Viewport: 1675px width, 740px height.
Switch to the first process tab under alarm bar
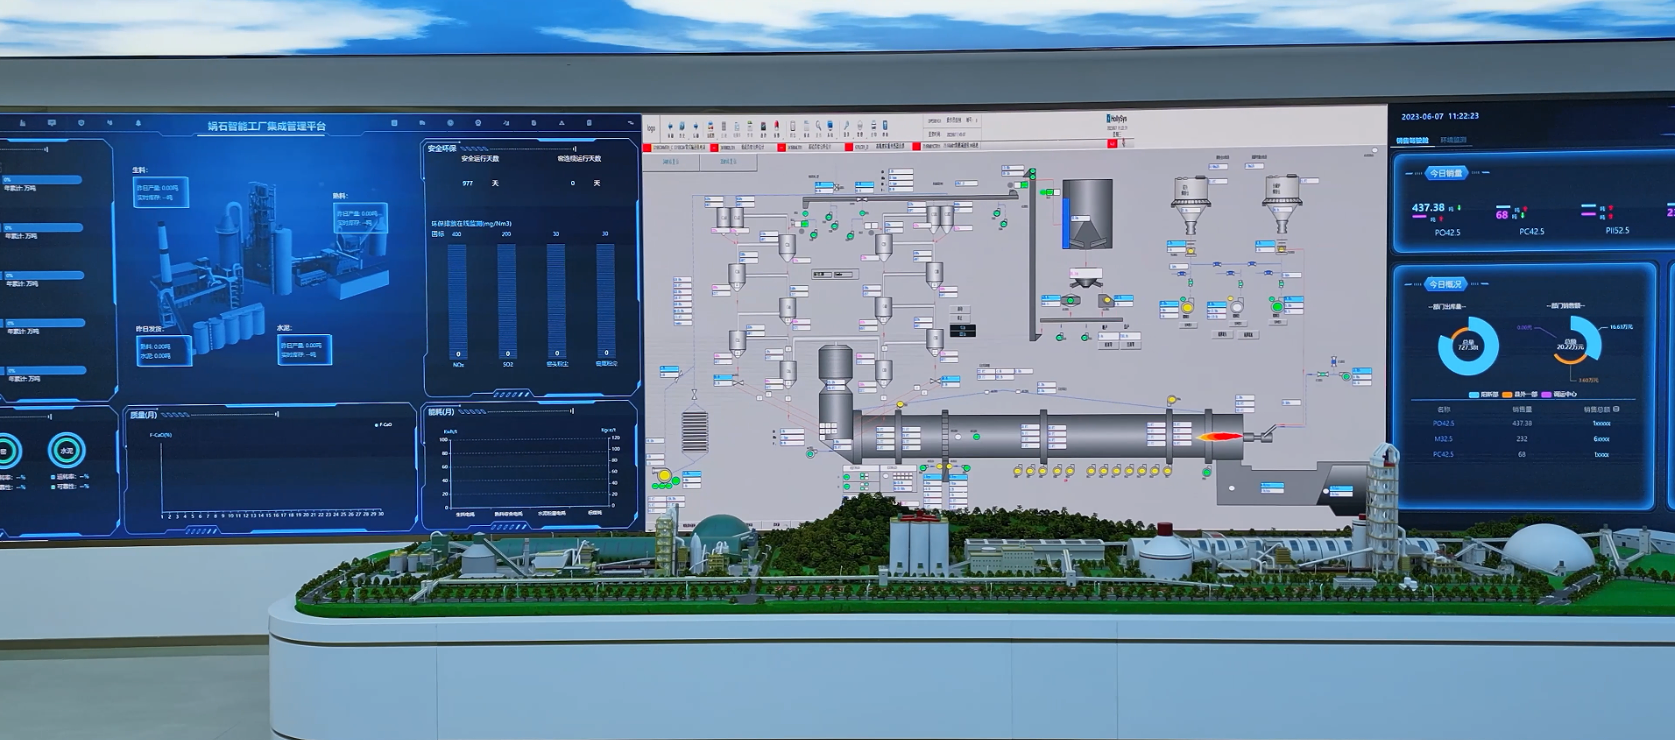click(x=670, y=161)
